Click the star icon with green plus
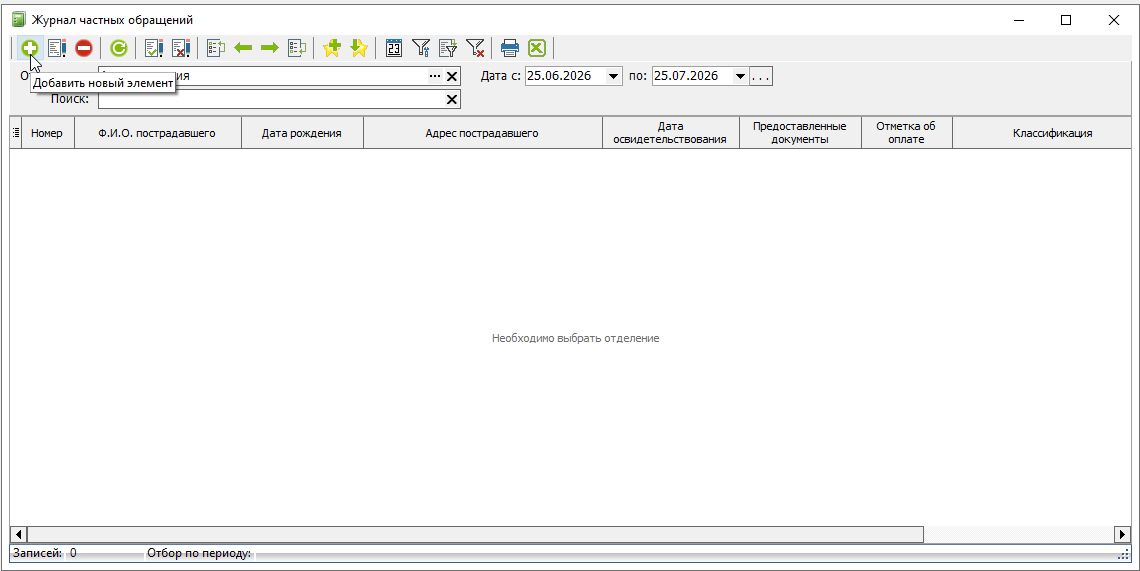The image size is (1140, 571). [x=332, y=49]
